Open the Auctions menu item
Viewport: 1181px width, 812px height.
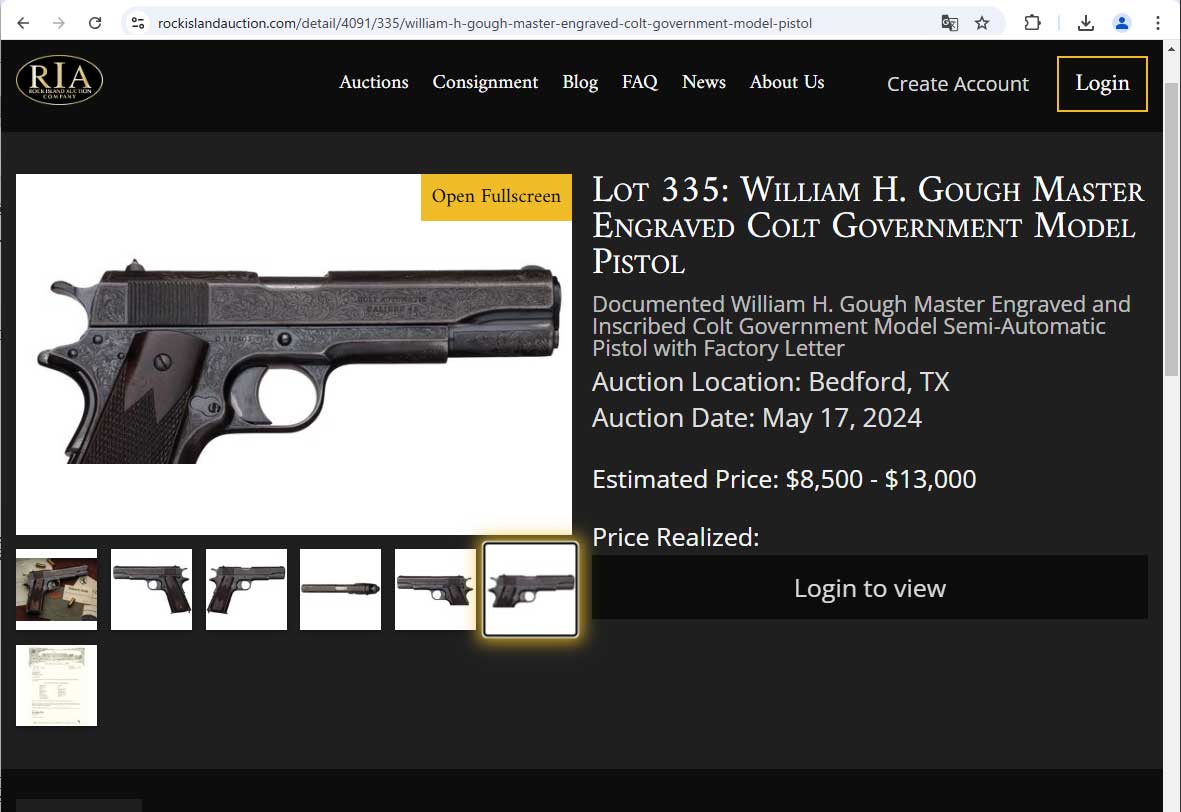[374, 82]
